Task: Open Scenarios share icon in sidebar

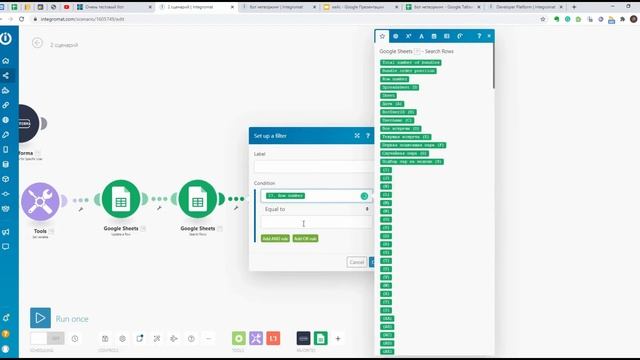Action: 6,76
